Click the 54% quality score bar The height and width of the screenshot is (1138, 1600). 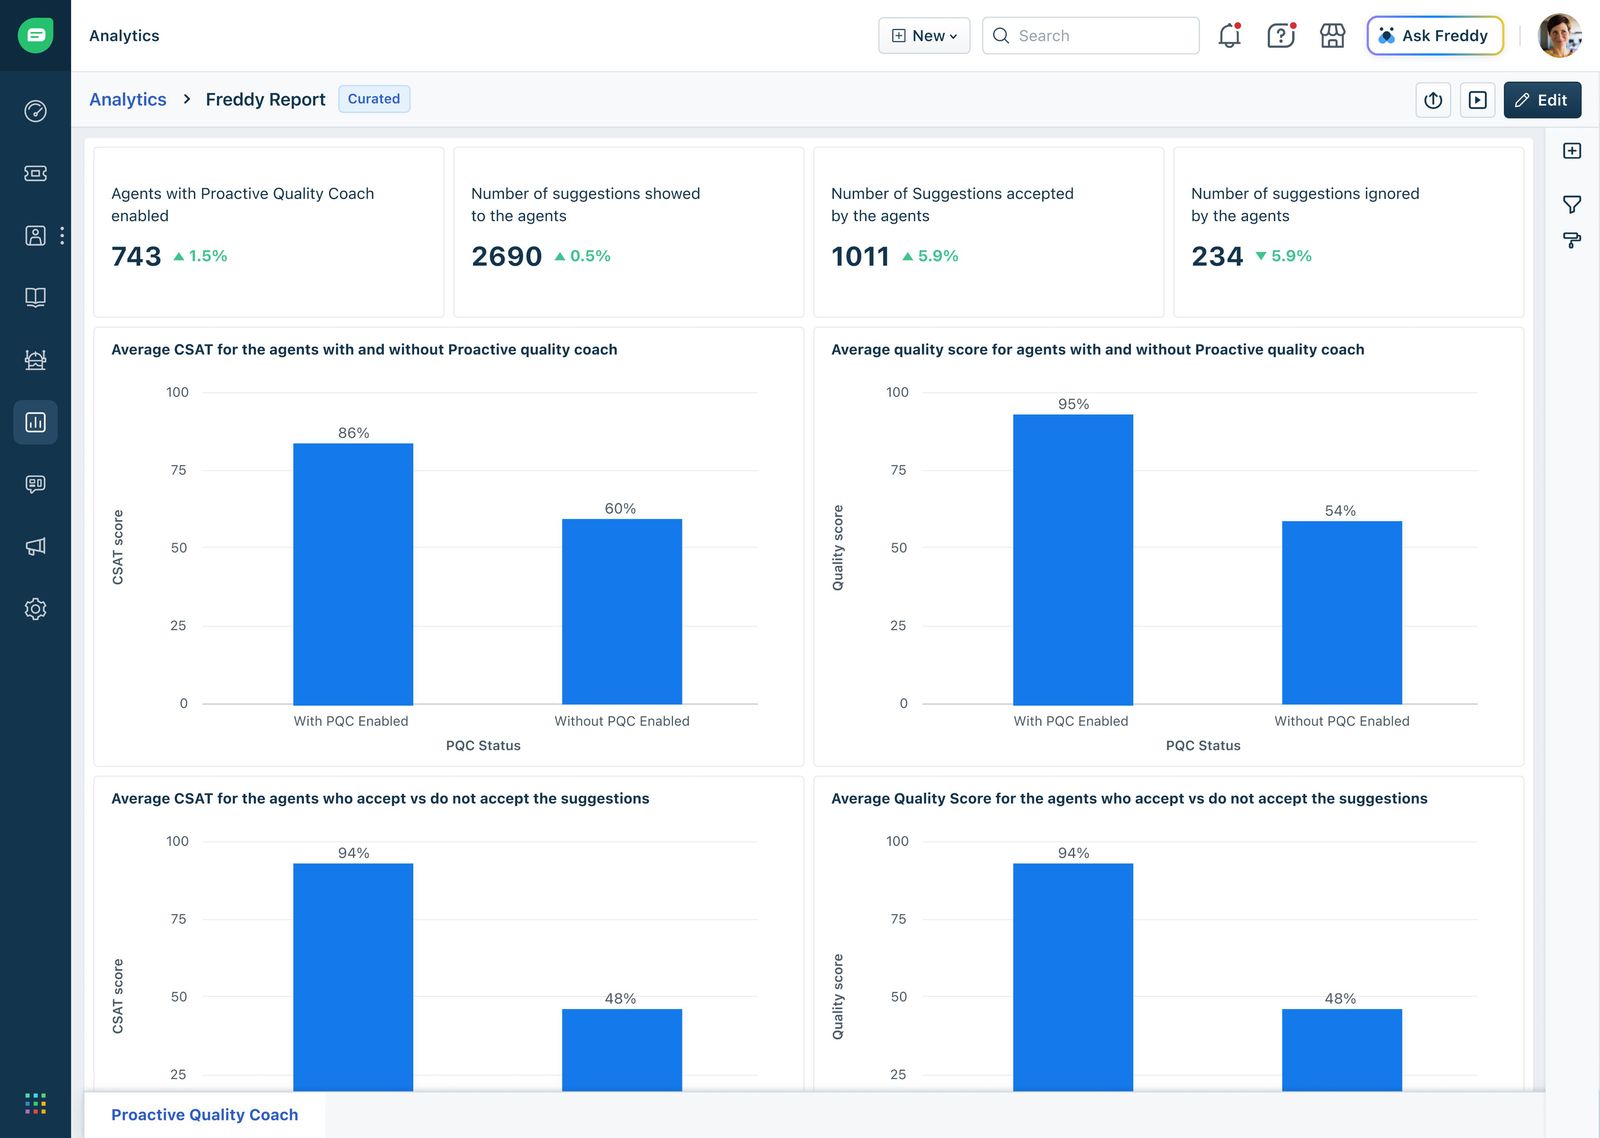click(x=1342, y=612)
